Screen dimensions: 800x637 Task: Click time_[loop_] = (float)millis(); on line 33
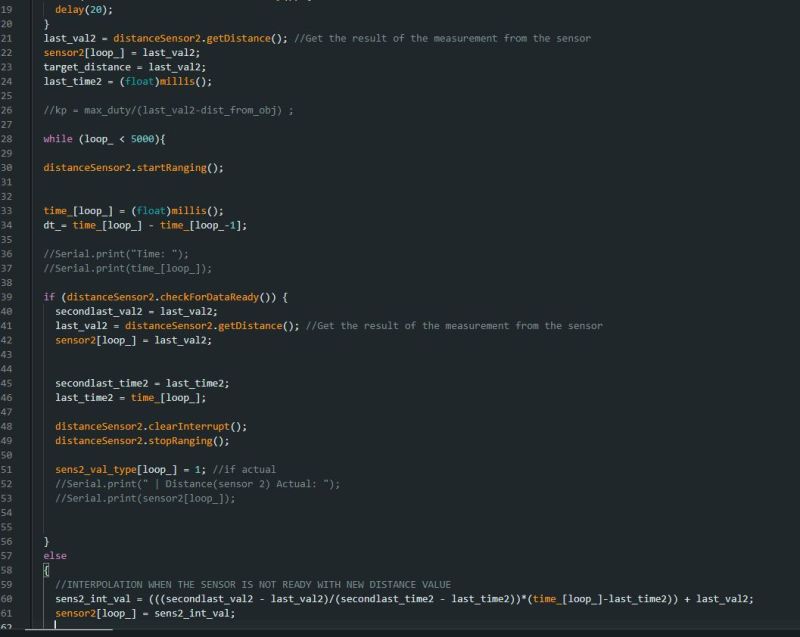133,211
